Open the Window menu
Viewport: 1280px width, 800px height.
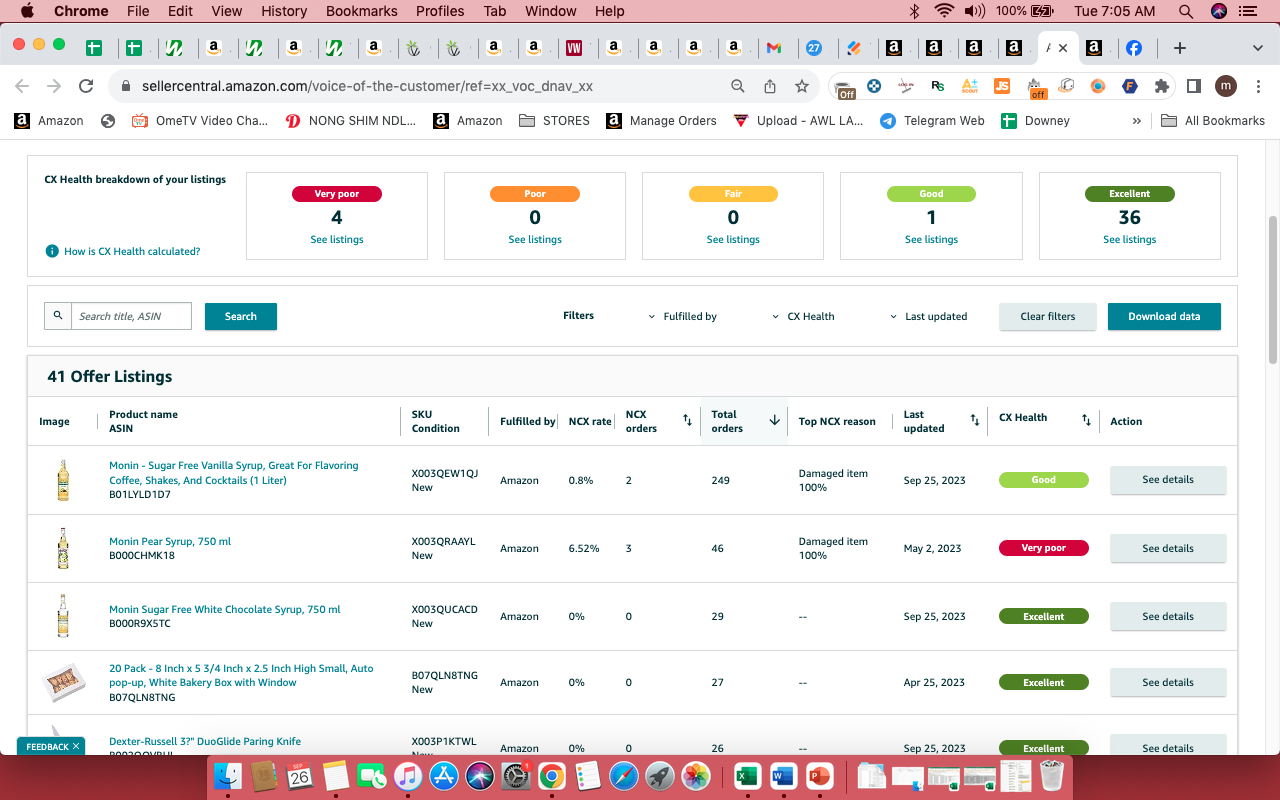[x=550, y=11]
